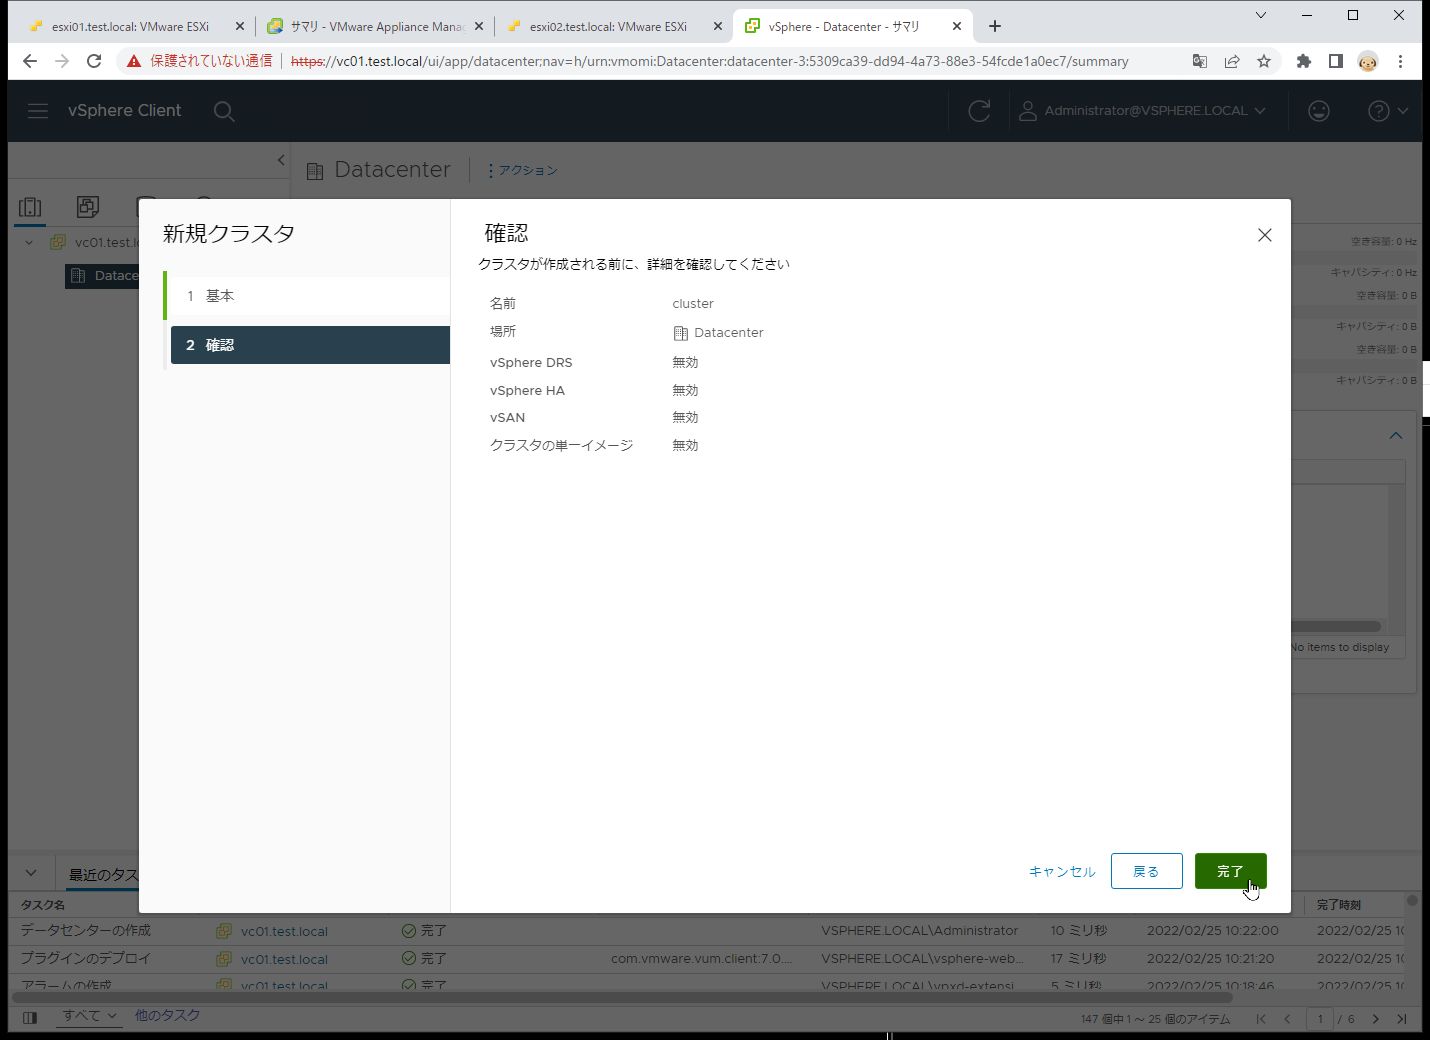1430x1040 pixels.
Task: Jump to first tasks page
Action: coord(1261,1019)
